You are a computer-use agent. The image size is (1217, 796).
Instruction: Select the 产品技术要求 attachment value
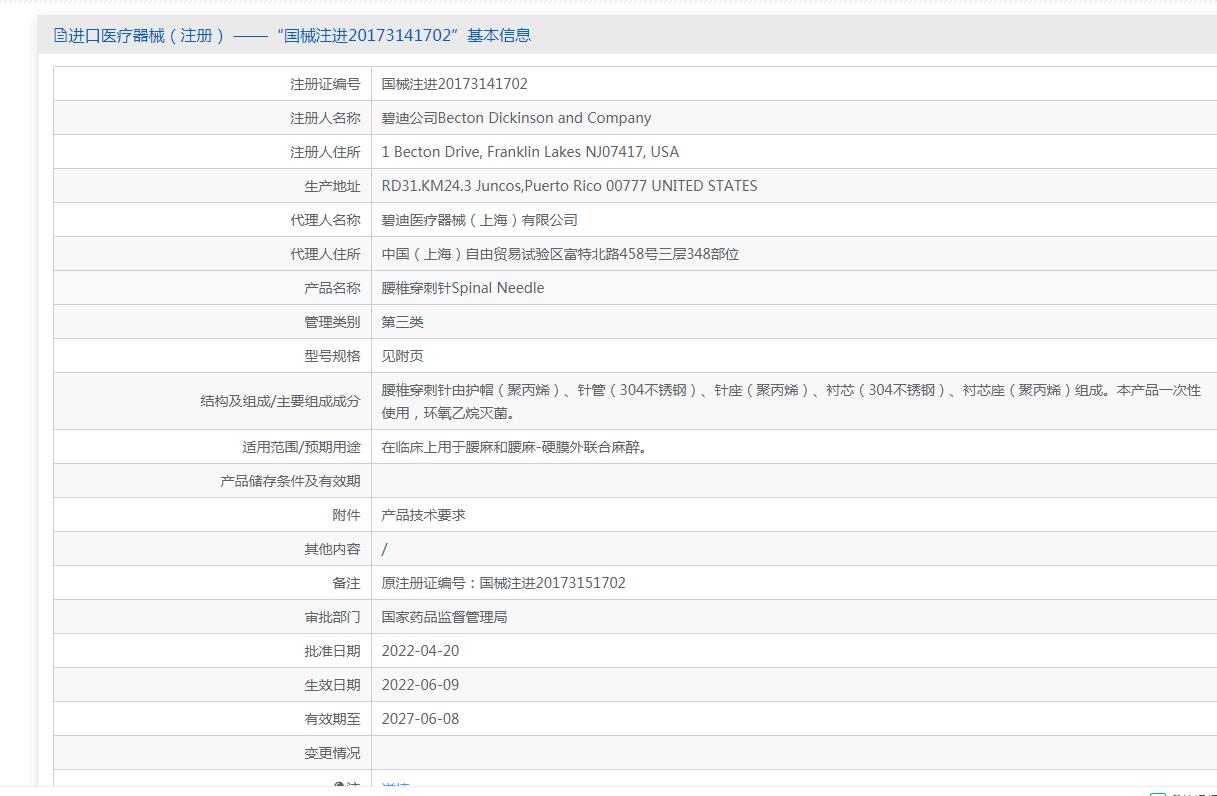point(424,515)
